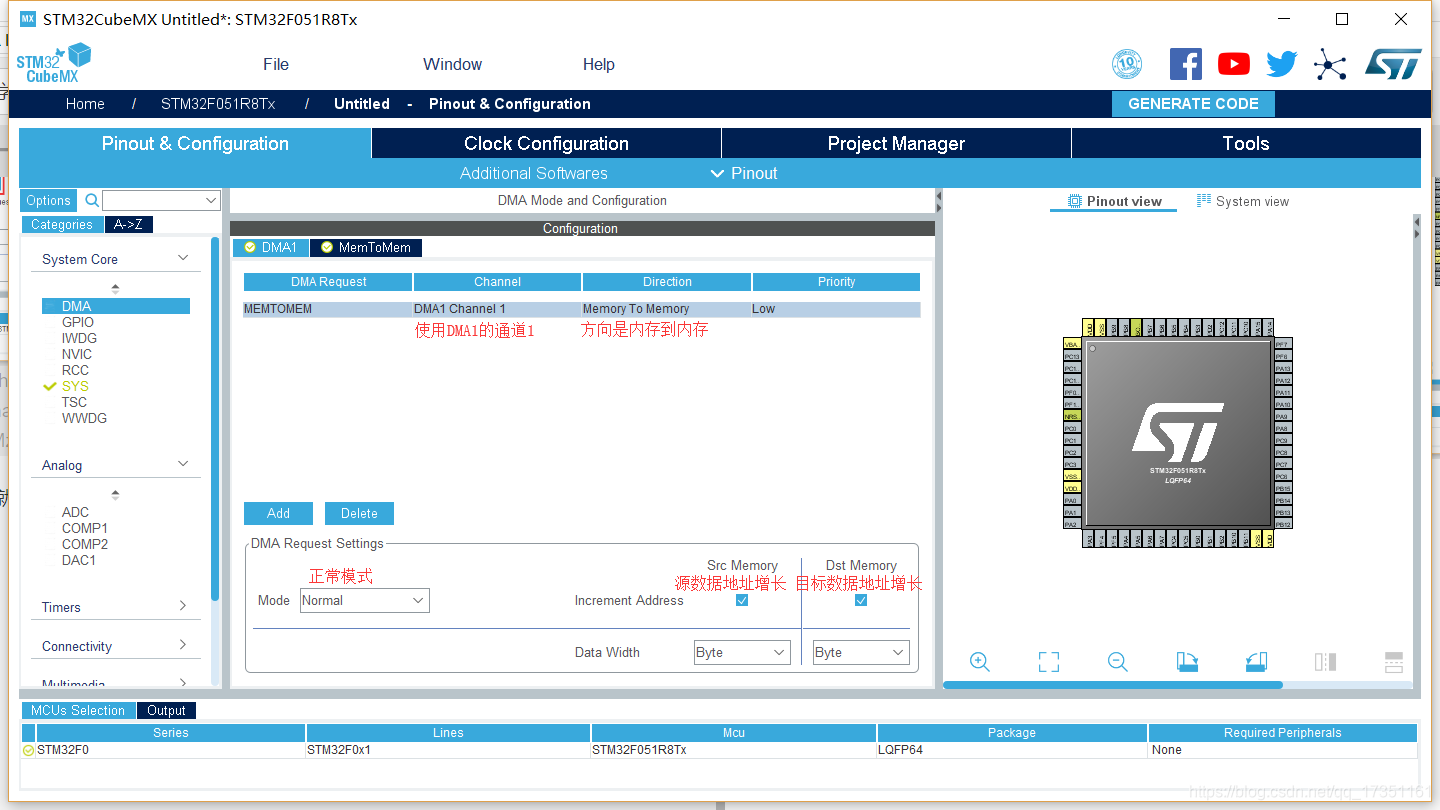Open the Help menu
The height and width of the screenshot is (810, 1440).
point(598,64)
